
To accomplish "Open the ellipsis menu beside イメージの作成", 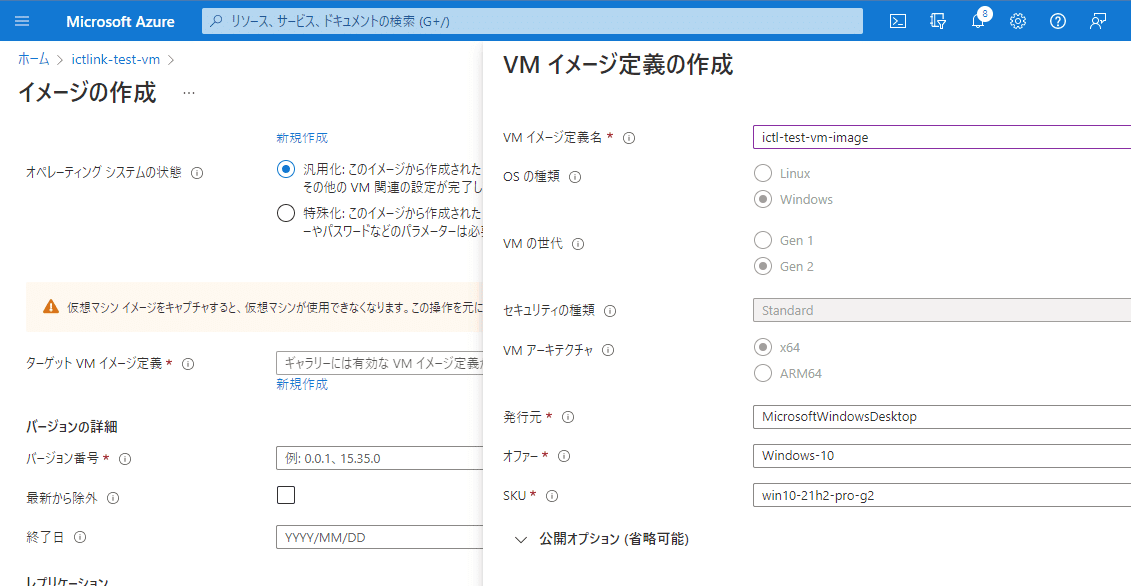I will pos(189,93).
